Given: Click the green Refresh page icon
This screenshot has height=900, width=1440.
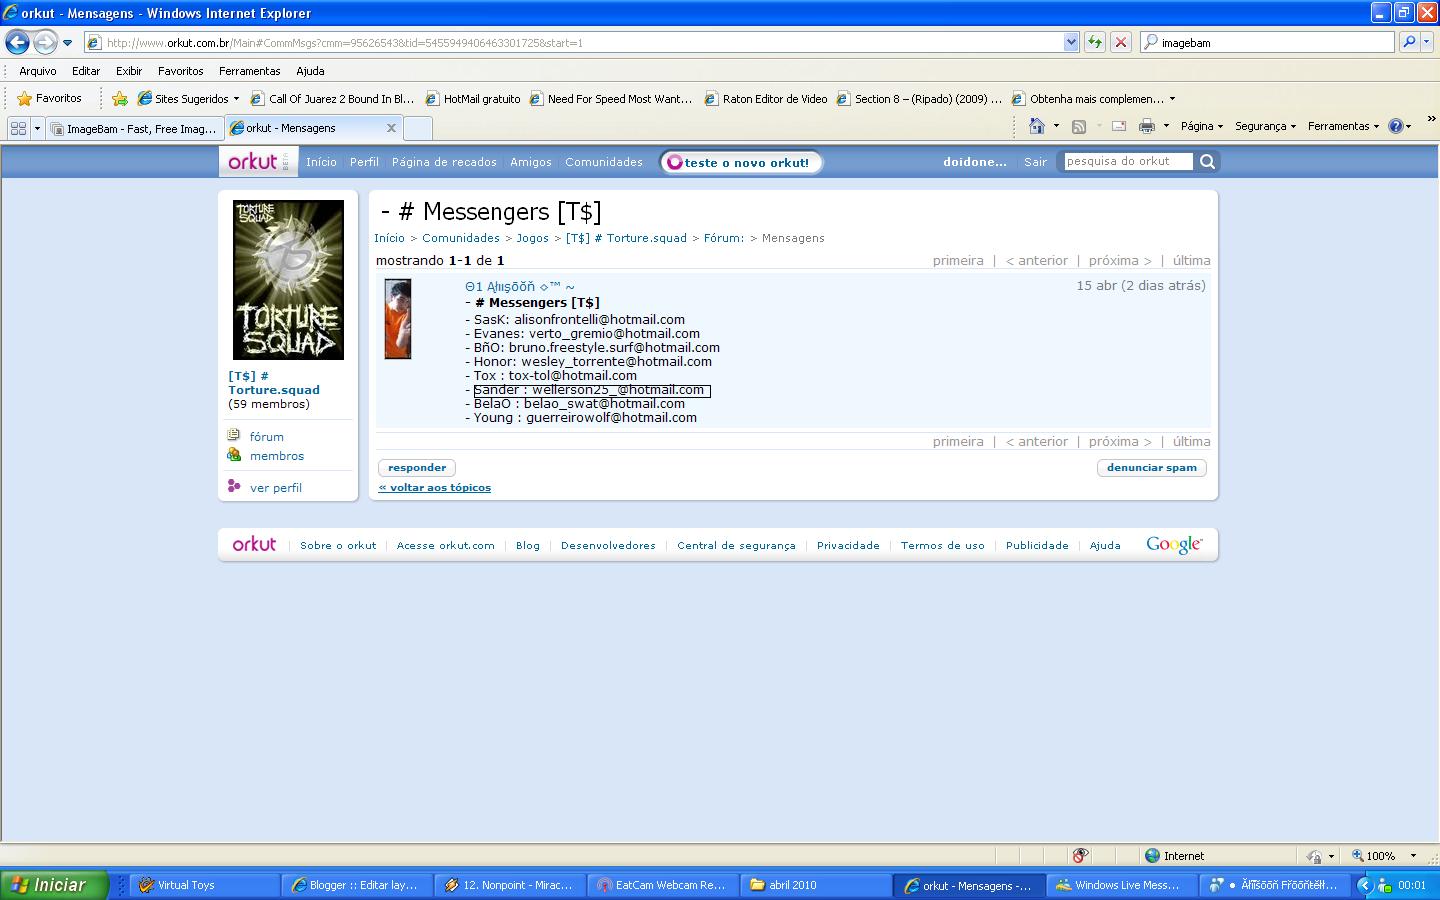Looking at the screenshot, I should (1095, 42).
